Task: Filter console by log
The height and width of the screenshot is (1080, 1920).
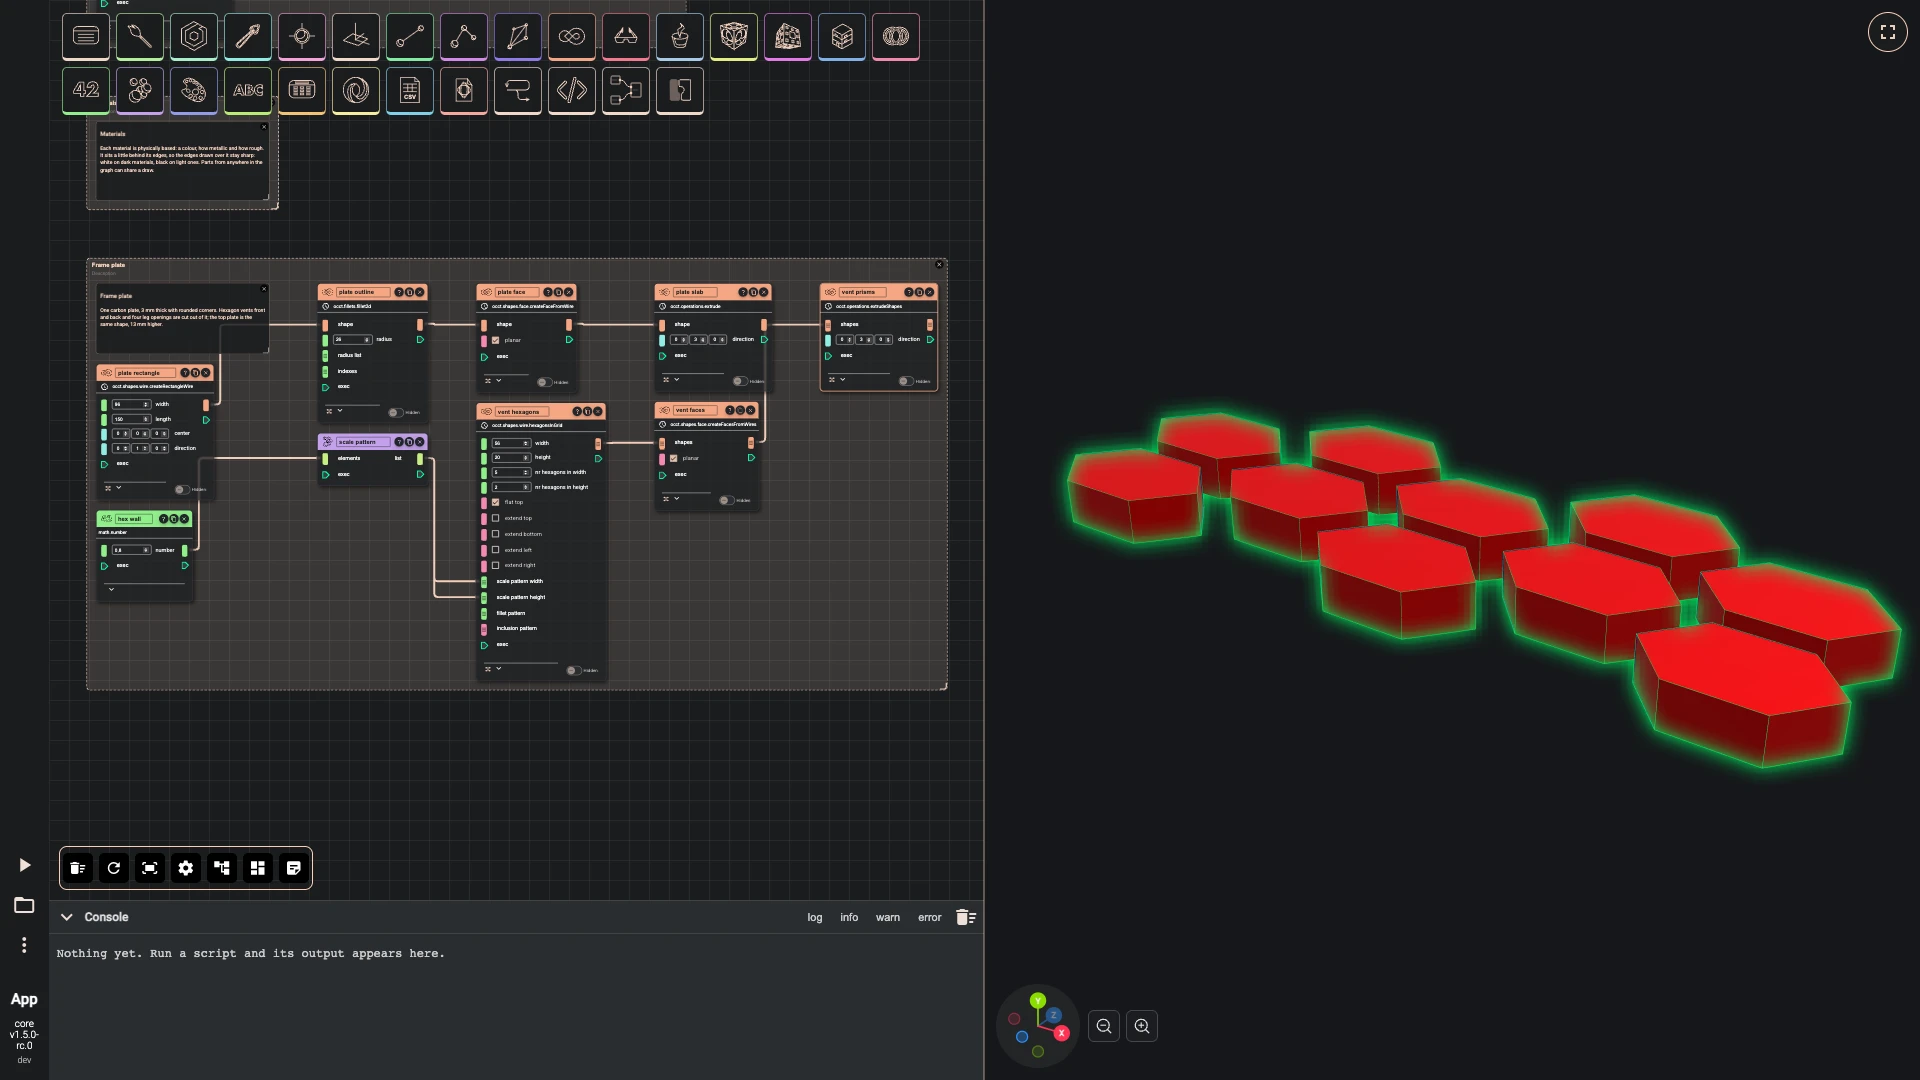Action: [x=815, y=917]
